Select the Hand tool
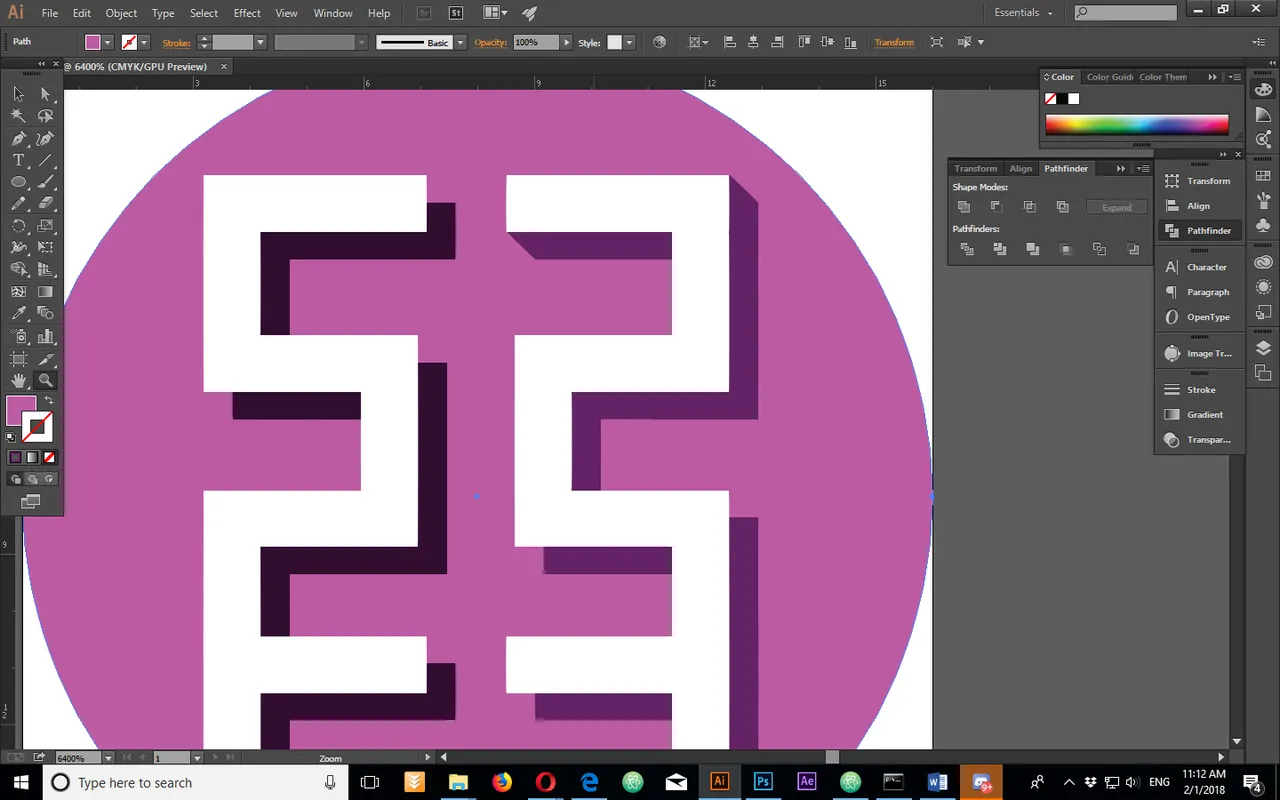 point(18,380)
